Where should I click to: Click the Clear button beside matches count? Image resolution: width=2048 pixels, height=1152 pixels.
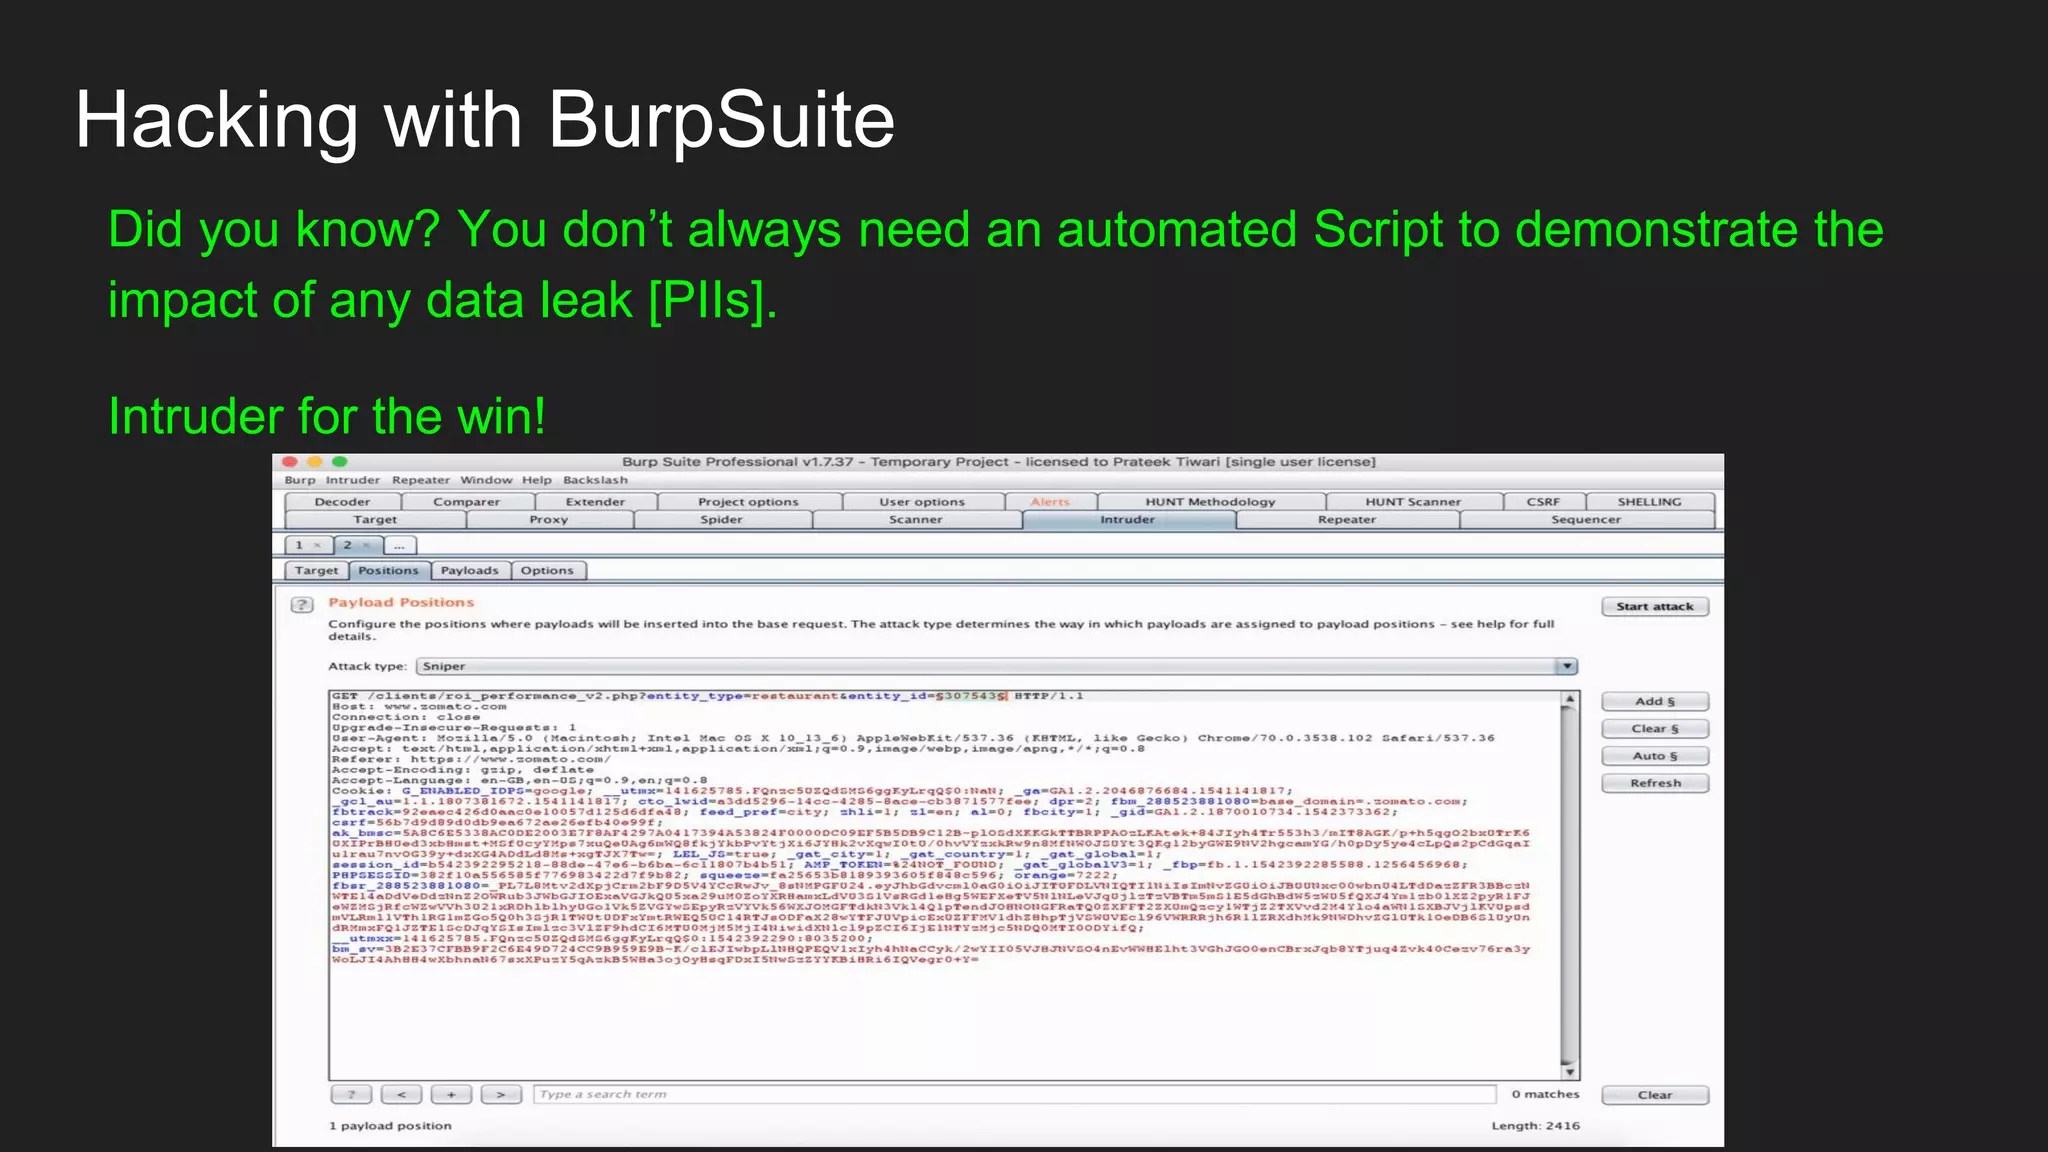1654,1095
